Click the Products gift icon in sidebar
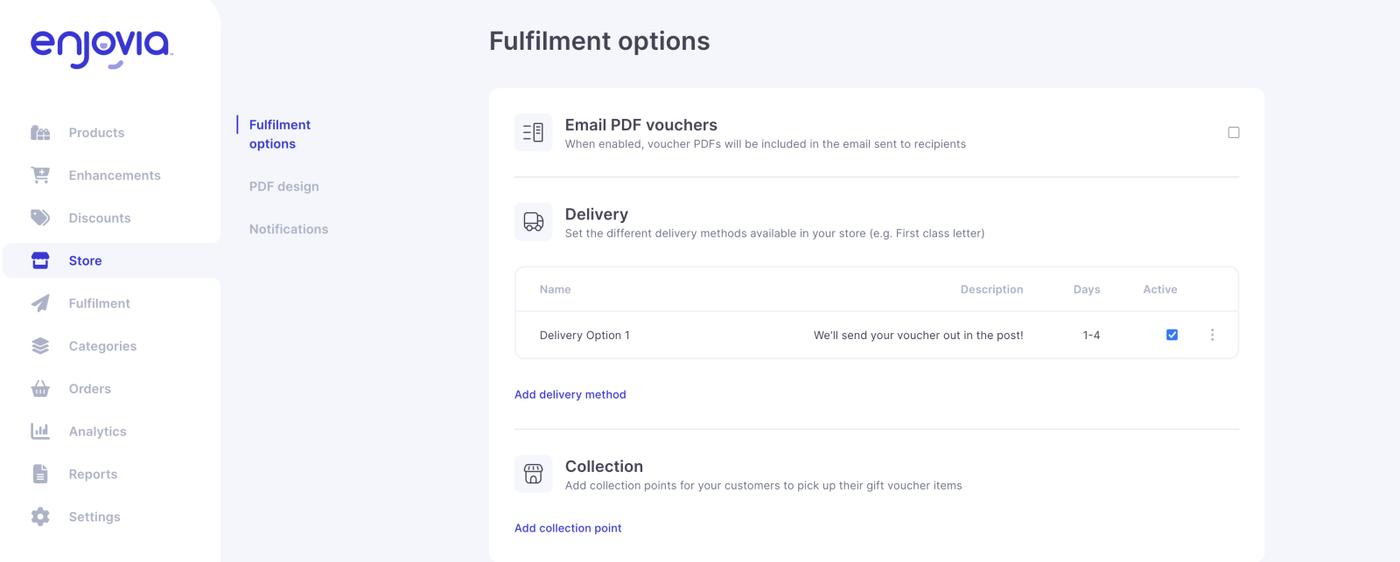 coord(40,133)
